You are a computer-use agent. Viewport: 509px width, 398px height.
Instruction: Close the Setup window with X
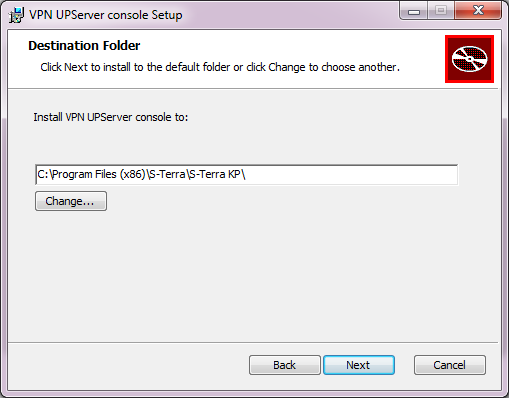(478, 11)
